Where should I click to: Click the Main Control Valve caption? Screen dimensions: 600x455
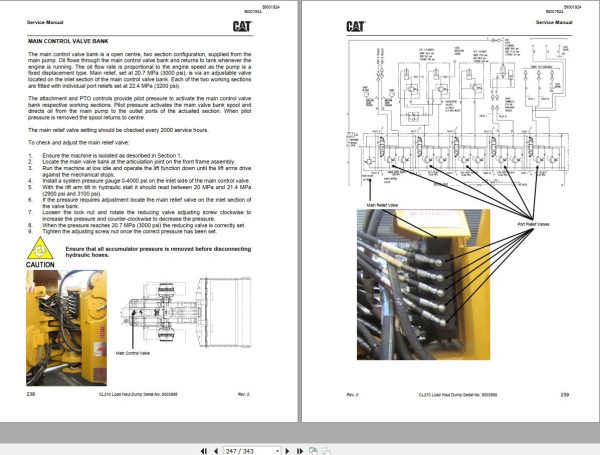[133, 353]
